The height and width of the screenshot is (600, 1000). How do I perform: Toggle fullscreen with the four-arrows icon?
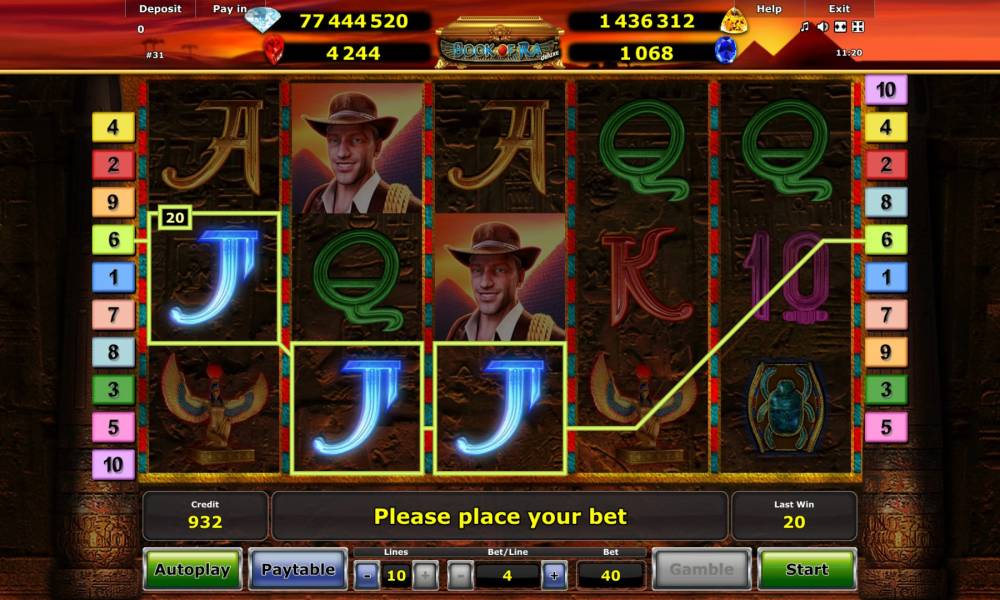(x=858, y=26)
